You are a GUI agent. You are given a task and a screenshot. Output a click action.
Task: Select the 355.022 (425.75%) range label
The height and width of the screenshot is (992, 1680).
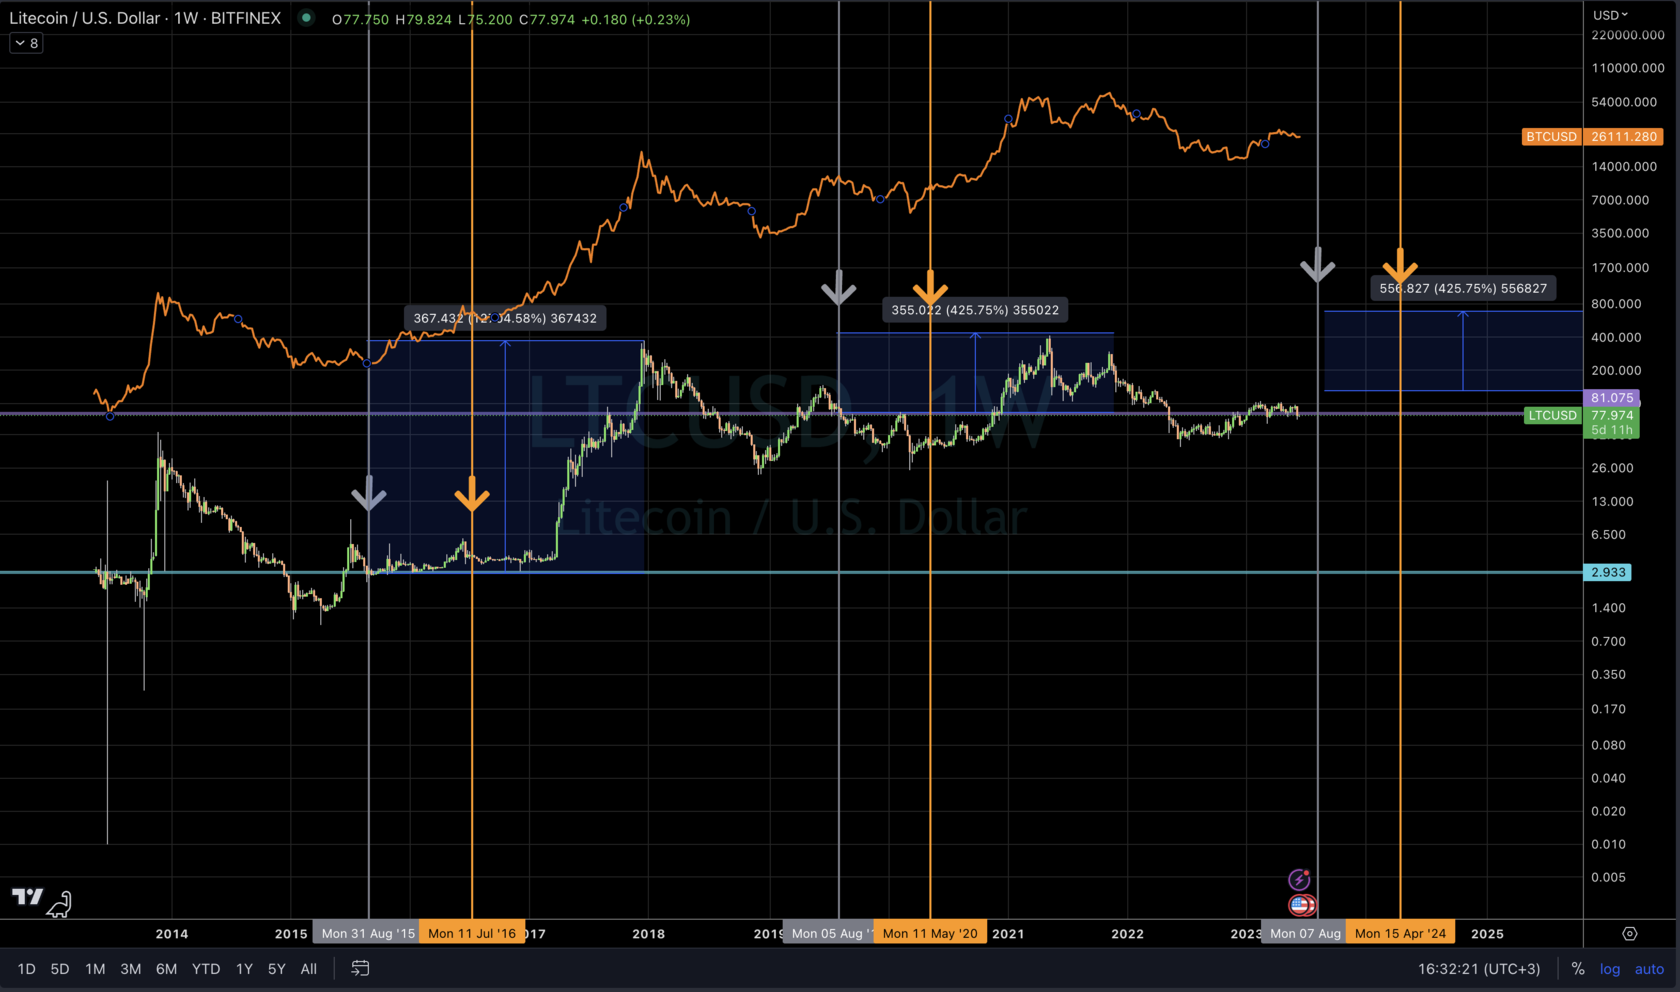tap(975, 310)
